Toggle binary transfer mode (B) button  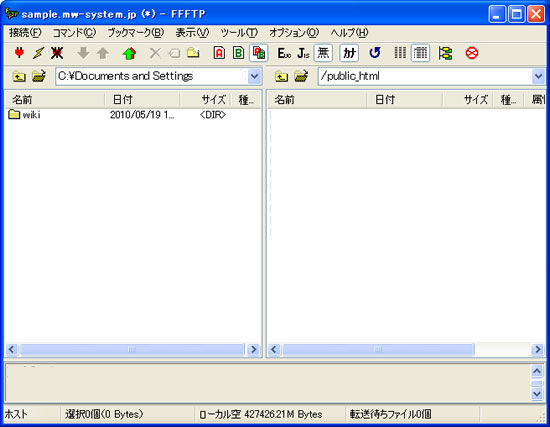tap(239, 53)
